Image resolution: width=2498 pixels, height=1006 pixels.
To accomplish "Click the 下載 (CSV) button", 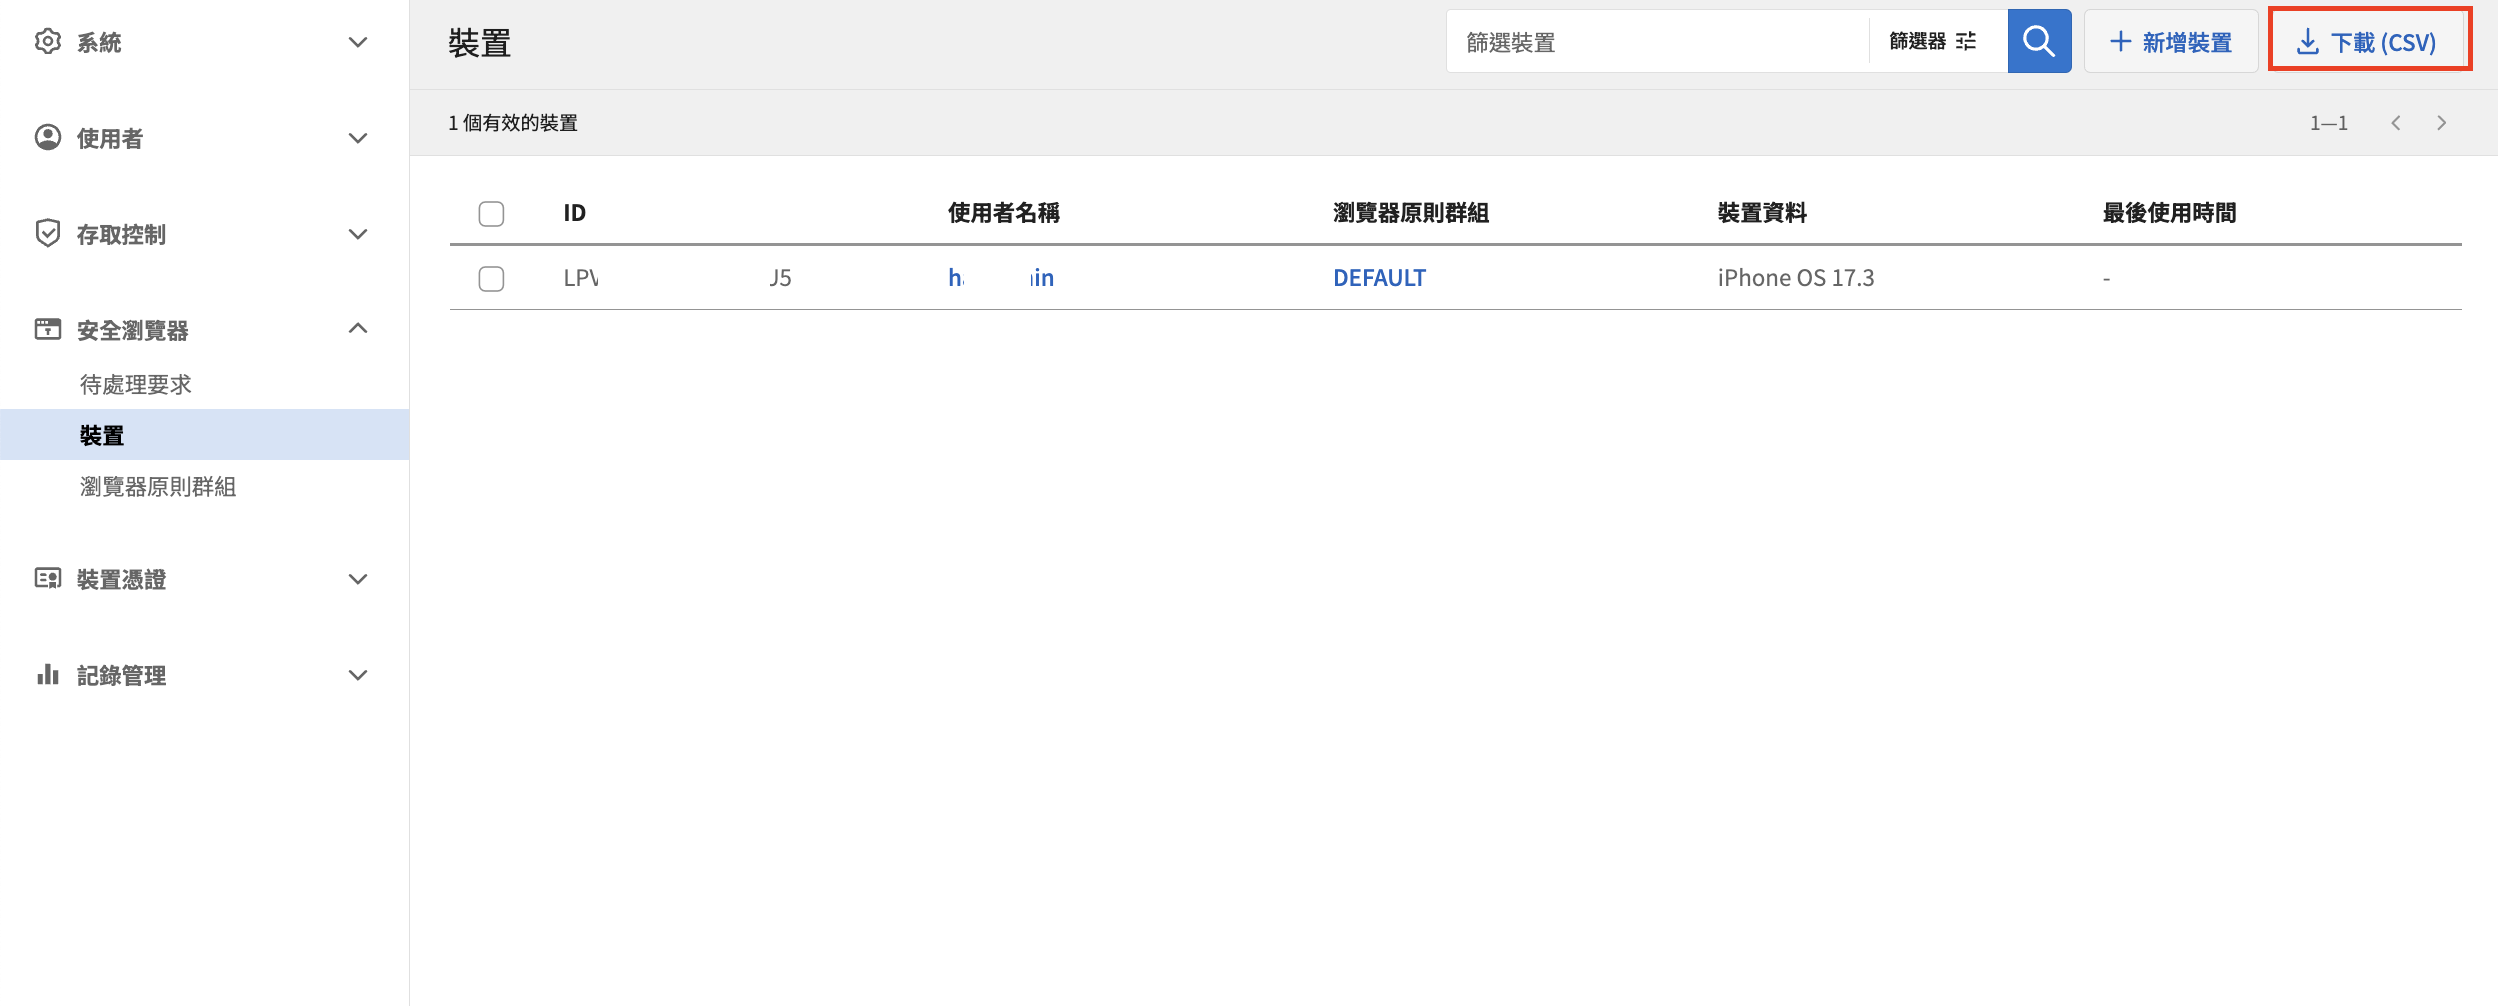I will coord(2368,41).
